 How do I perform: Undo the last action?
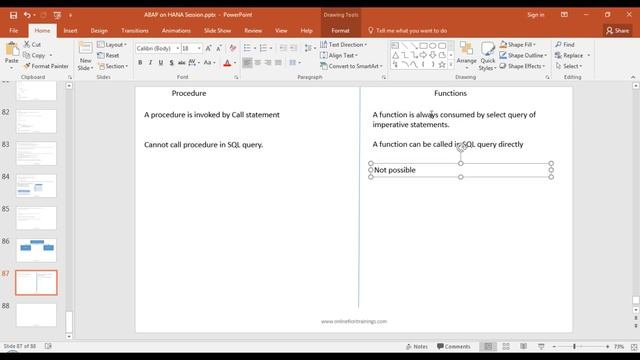click(x=27, y=15)
